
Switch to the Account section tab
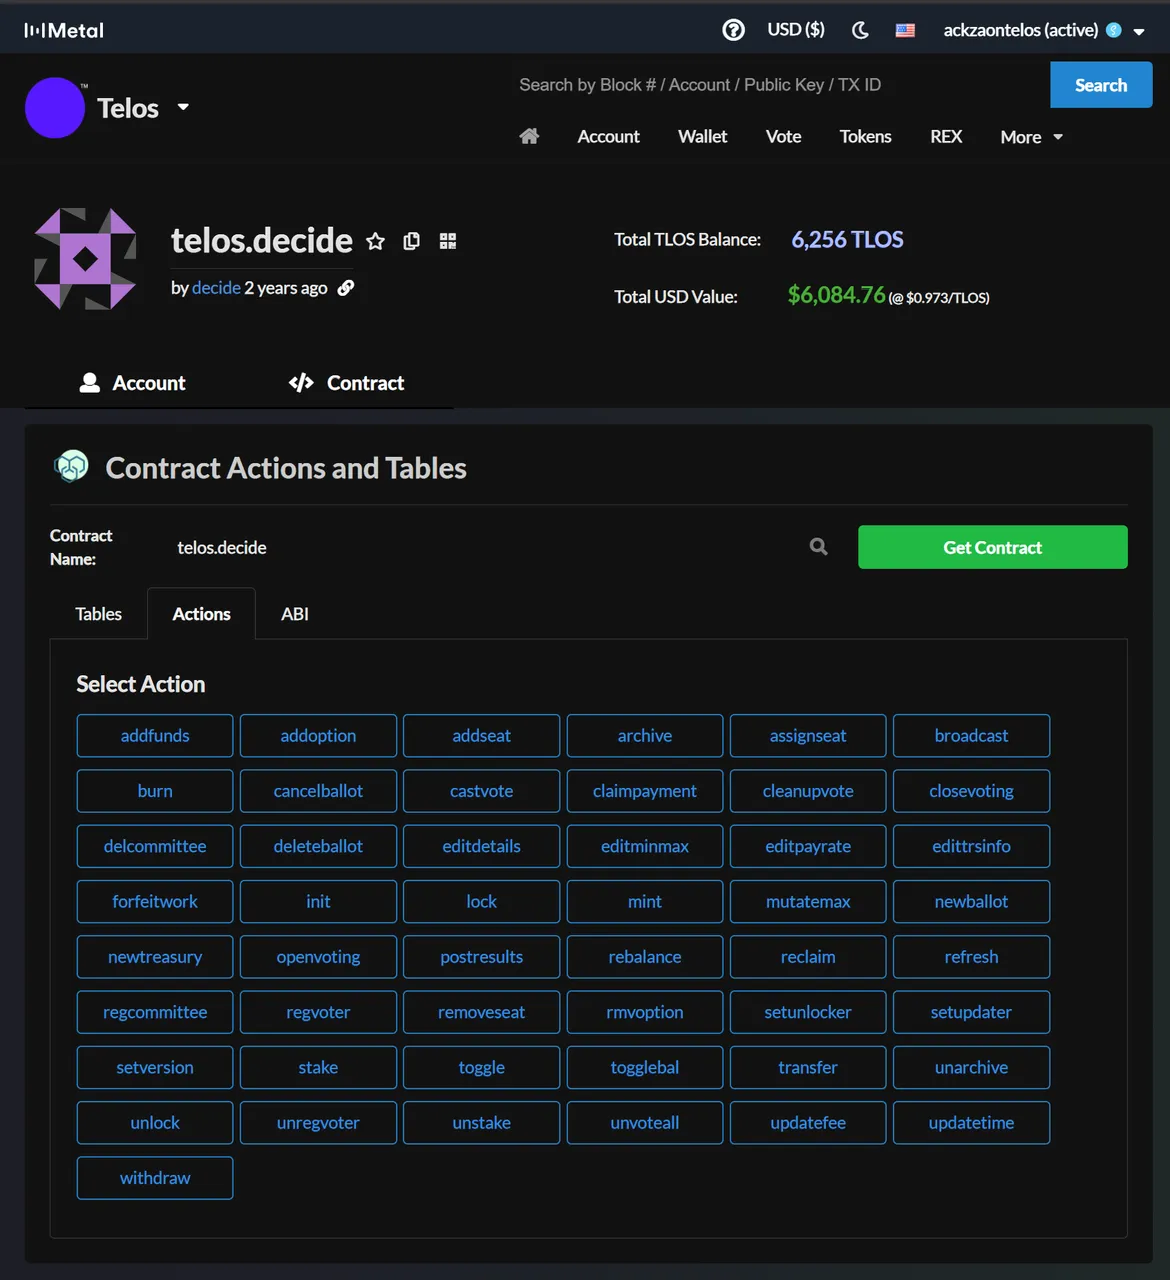coord(132,383)
